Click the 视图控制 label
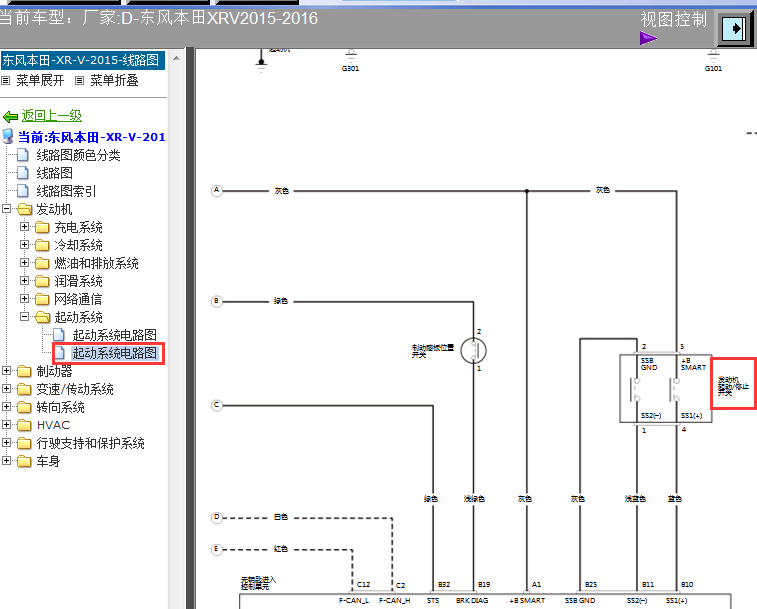This screenshot has width=757, height=609. [674, 20]
